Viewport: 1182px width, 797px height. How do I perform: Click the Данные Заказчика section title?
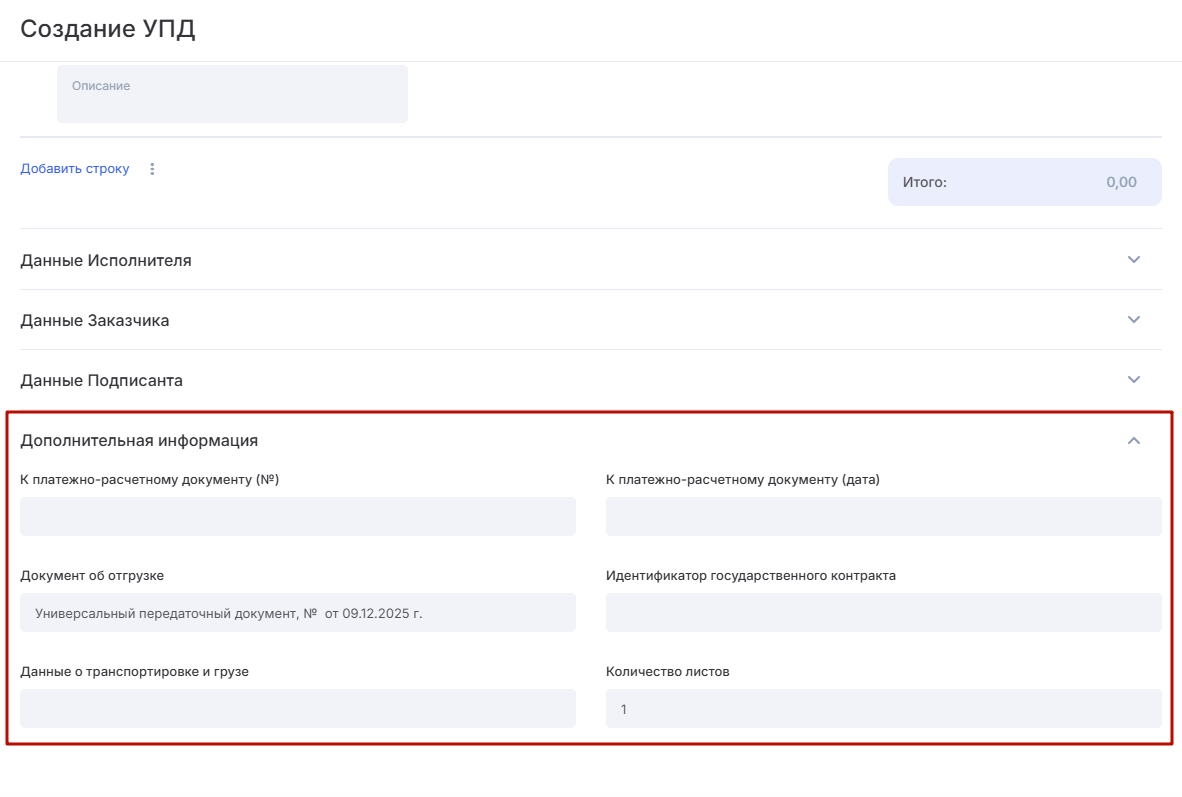click(x=95, y=321)
